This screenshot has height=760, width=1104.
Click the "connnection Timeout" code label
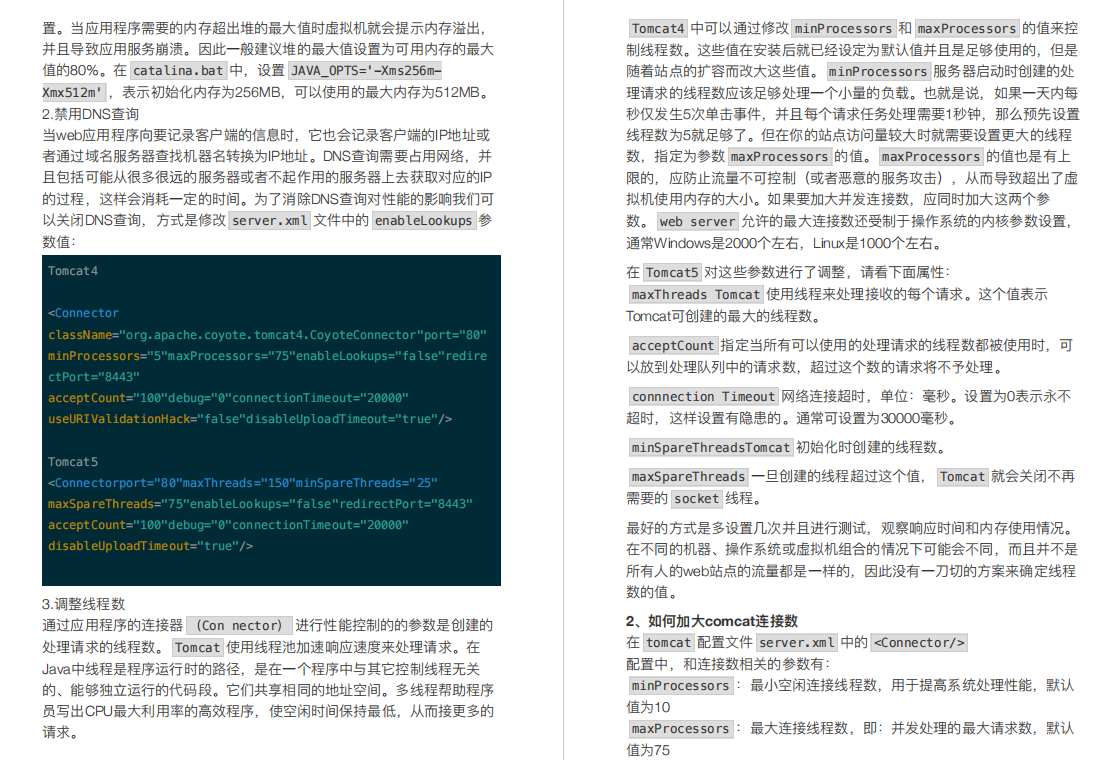pos(703,397)
